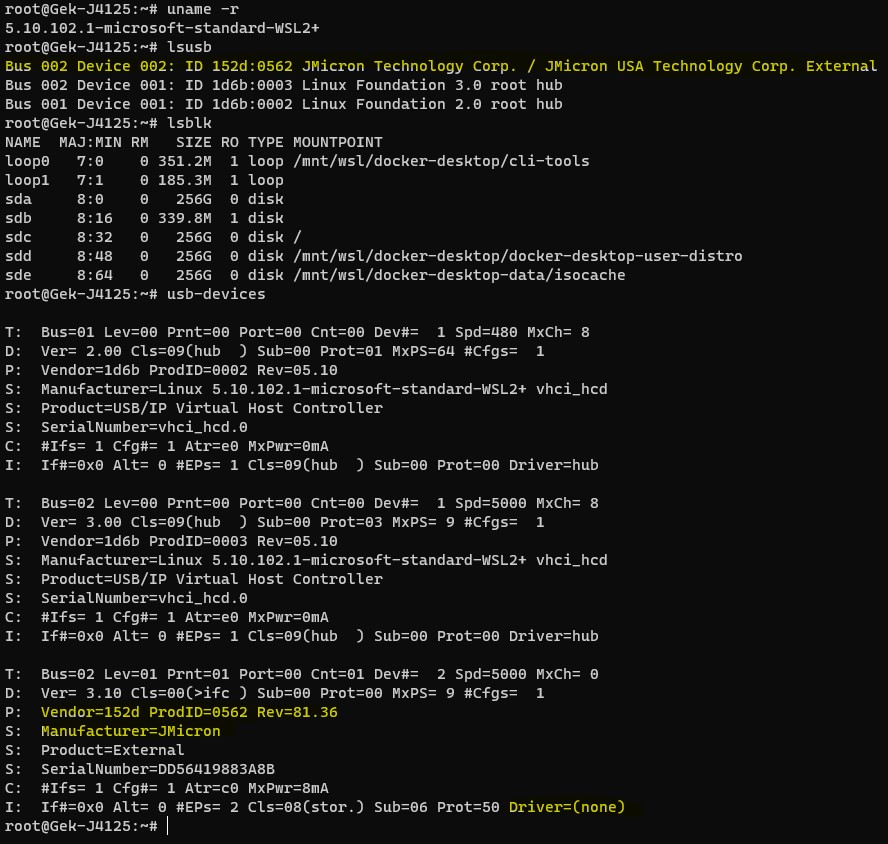
Task: Select the sdc disk row mounted at /
Action: pyautogui.click(x=150, y=237)
